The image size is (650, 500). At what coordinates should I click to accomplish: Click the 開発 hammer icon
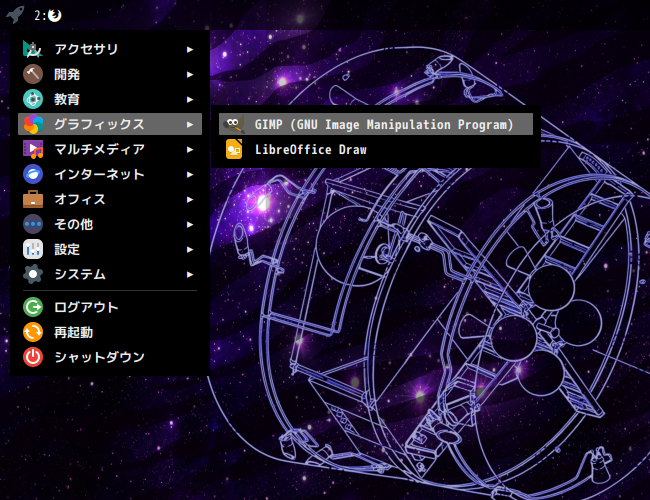coord(33,74)
